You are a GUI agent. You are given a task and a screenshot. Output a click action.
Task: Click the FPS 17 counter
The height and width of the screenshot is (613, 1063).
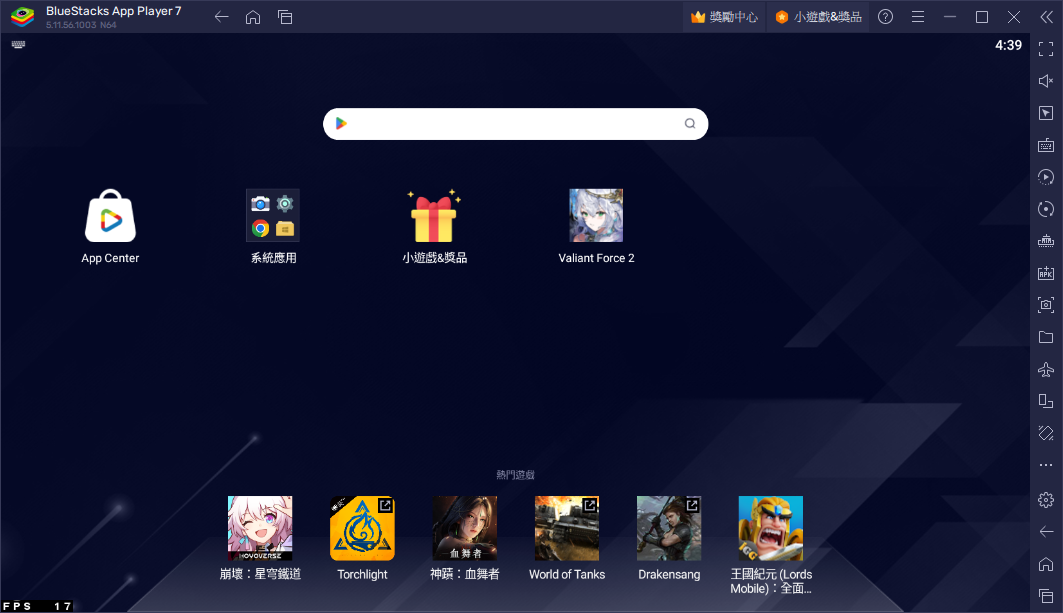pos(37,606)
